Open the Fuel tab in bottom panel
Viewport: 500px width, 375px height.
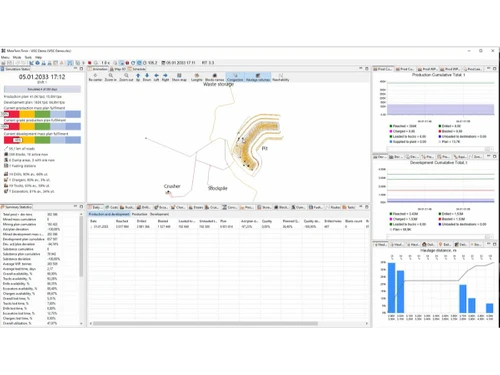pos(315,207)
